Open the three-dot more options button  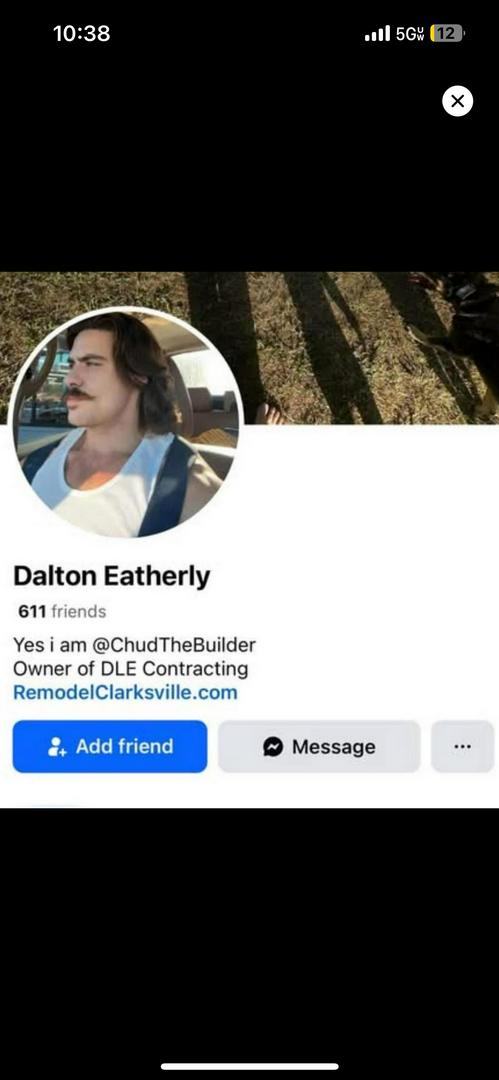point(462,747)
